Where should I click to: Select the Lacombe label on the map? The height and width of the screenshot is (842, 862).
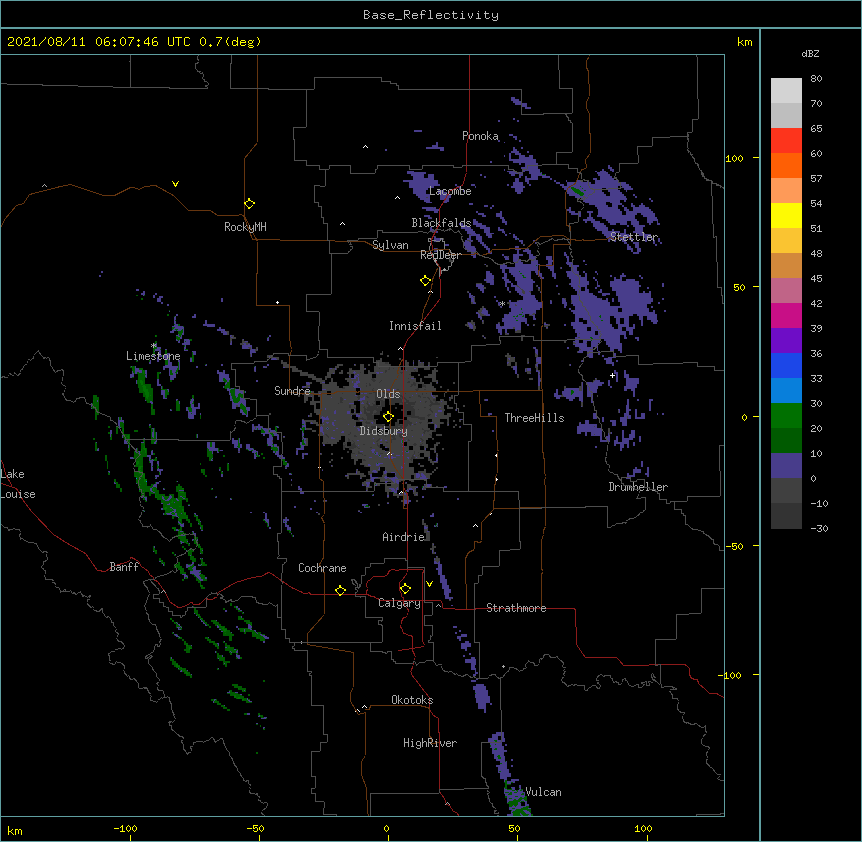coord(450,191)
